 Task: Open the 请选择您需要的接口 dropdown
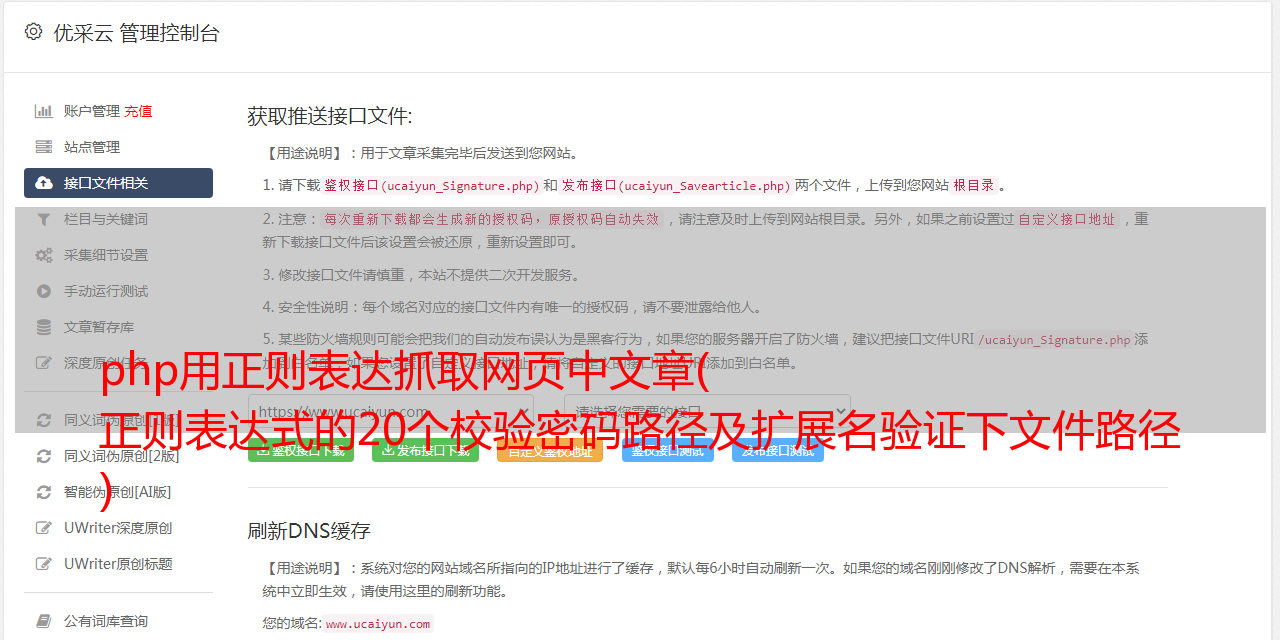pos(707,412)
